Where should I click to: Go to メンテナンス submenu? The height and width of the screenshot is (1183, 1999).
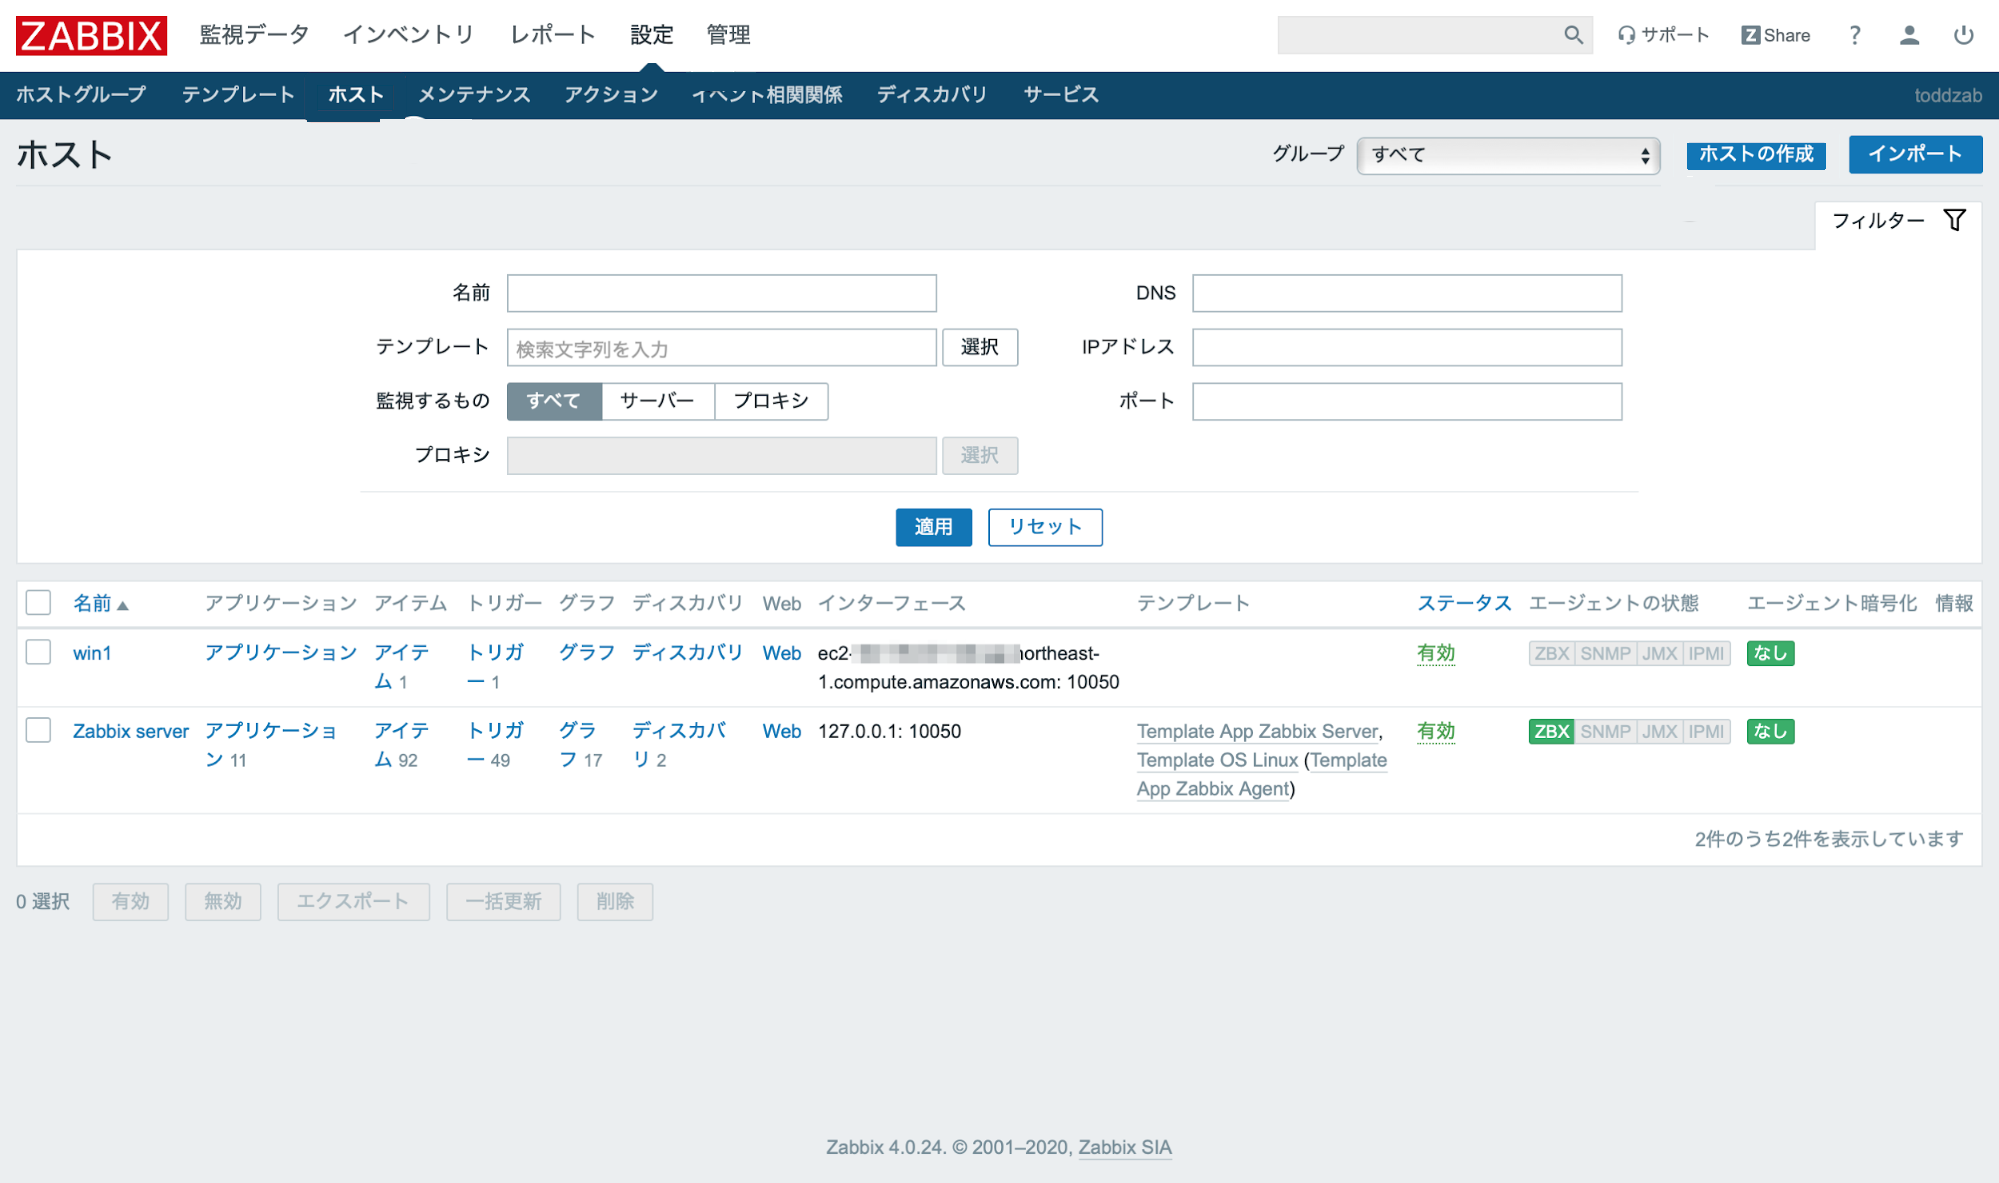pos(474,95)
